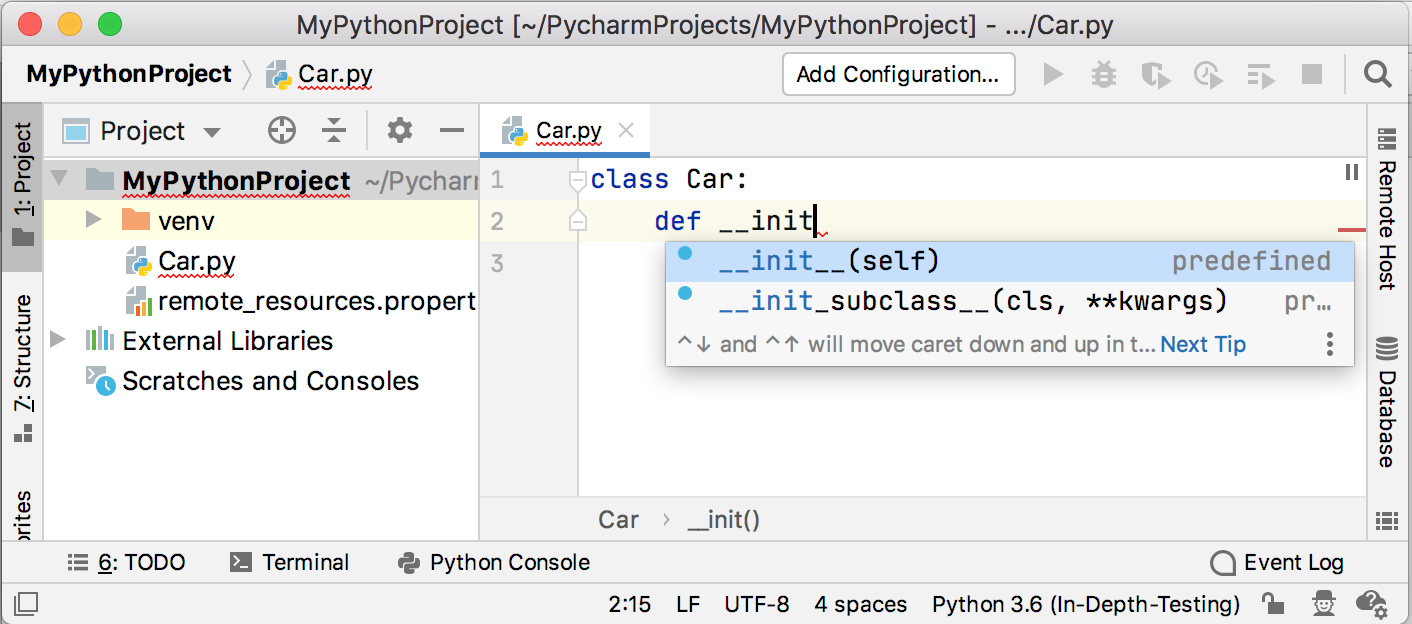Open the Terminal tool window
The height and width of the screenshot is (624, 1412).
click(290, 563)
